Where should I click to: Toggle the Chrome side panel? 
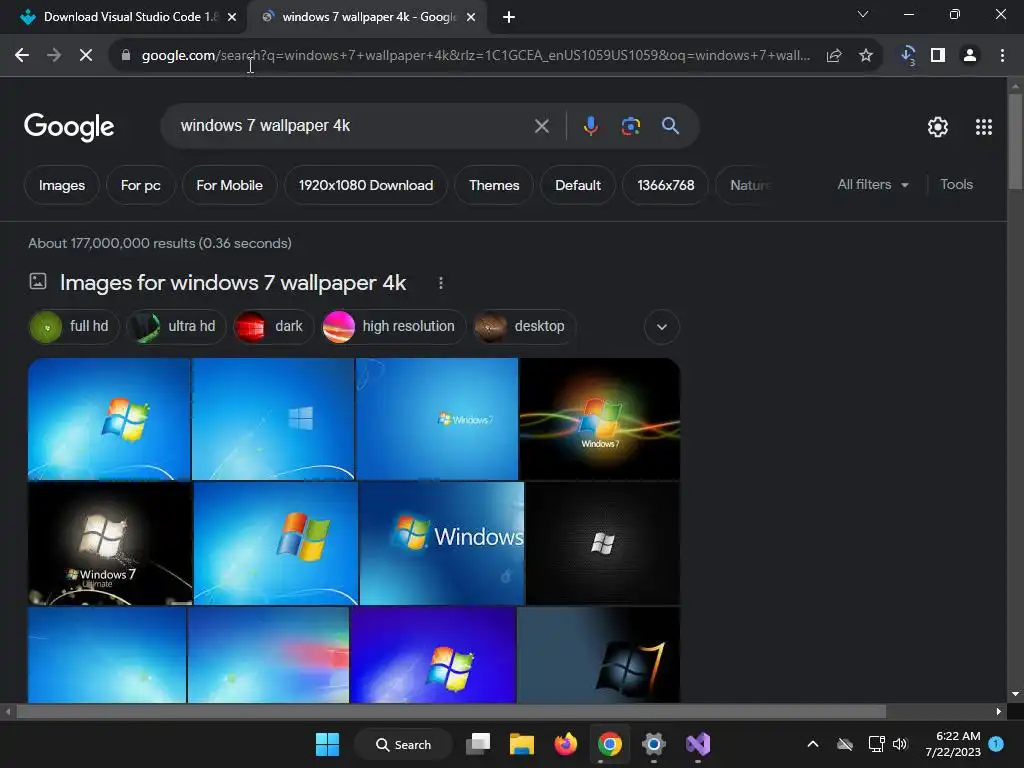click(x=938, y=56)
